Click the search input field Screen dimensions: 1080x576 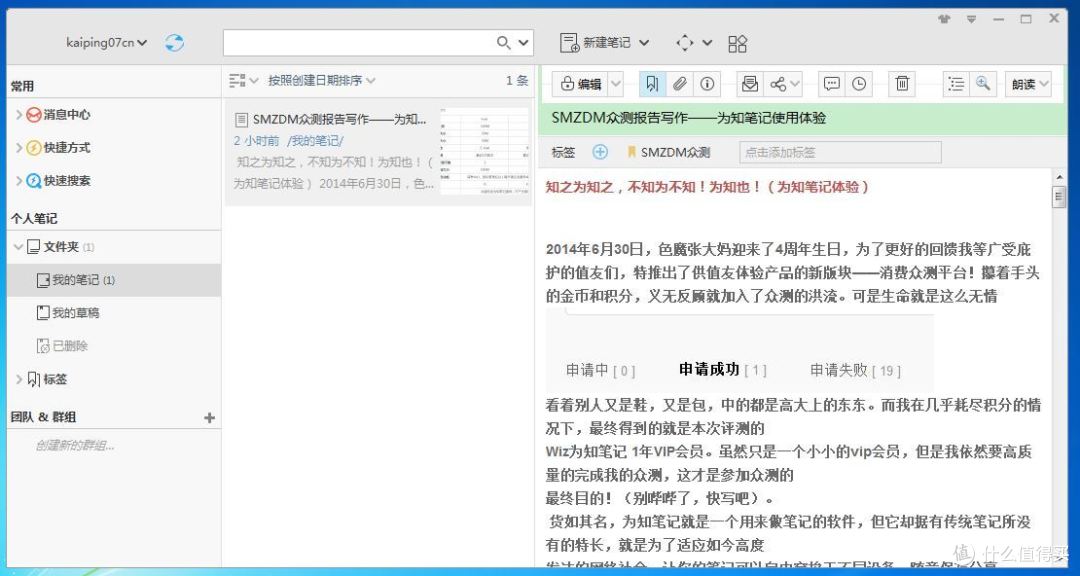coord(358,43)
